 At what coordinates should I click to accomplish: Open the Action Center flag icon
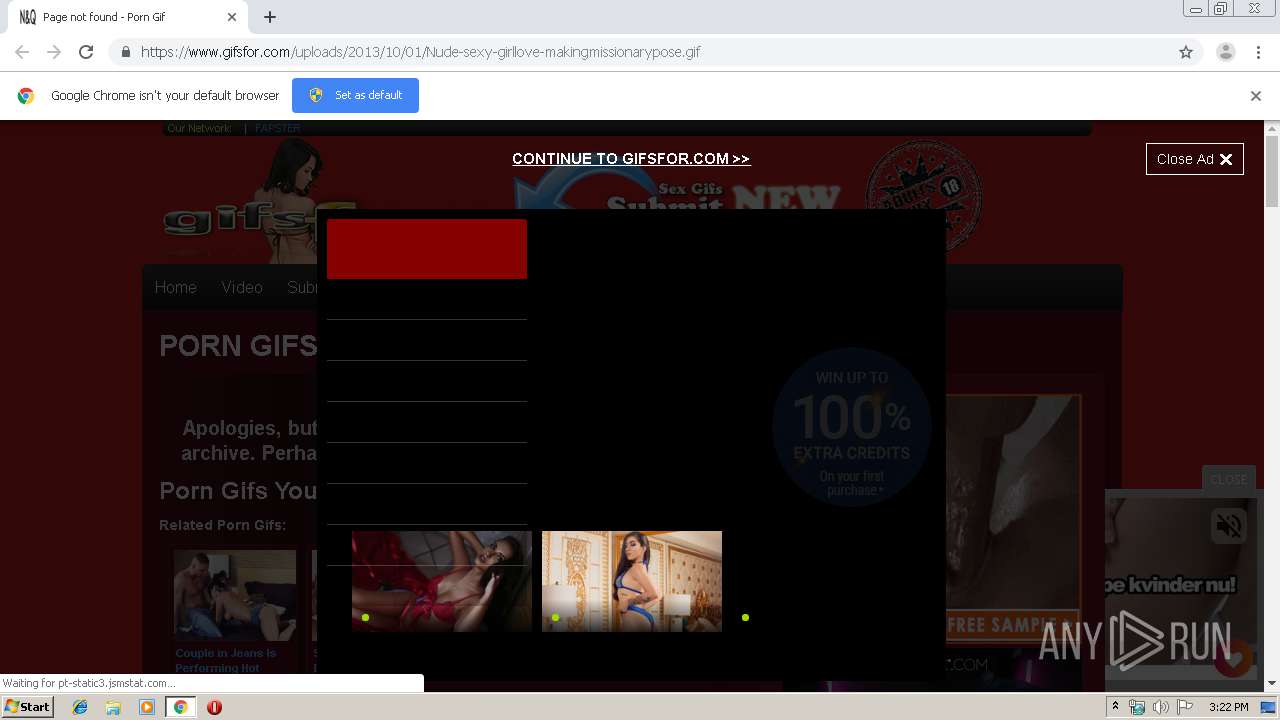click(1185, 707)
